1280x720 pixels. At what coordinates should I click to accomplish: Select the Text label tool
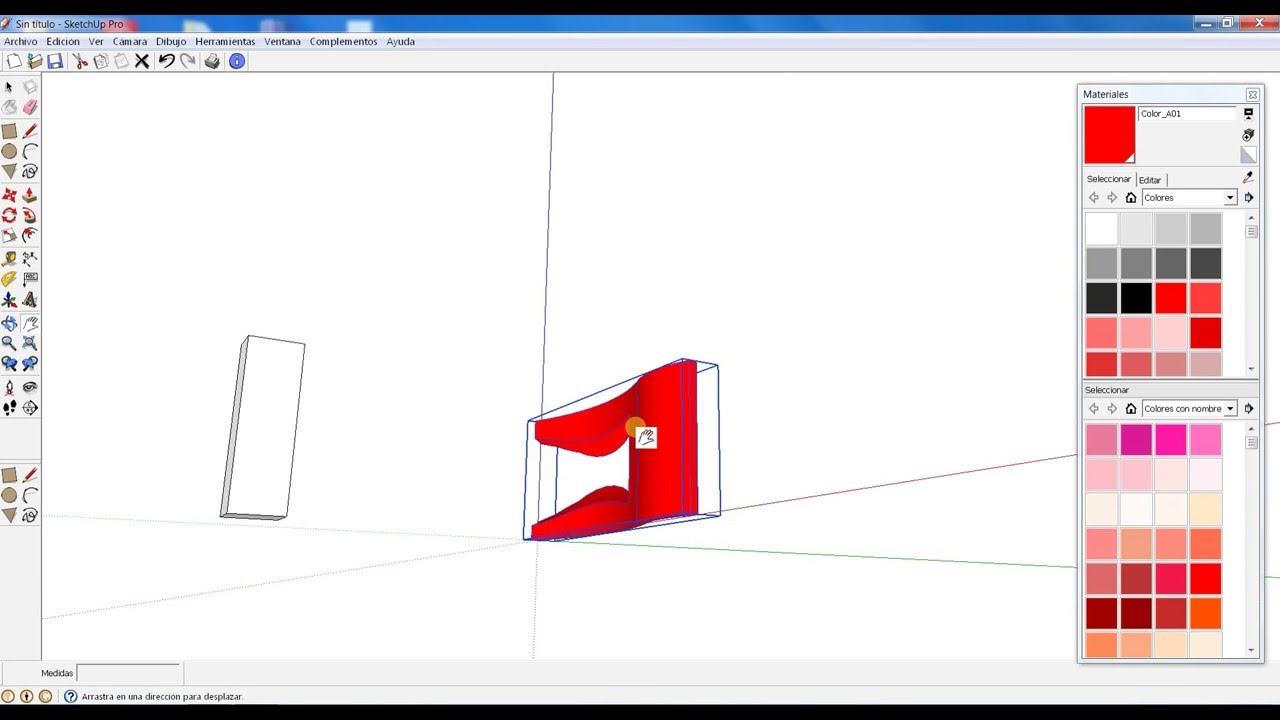[x=30, y=279]
